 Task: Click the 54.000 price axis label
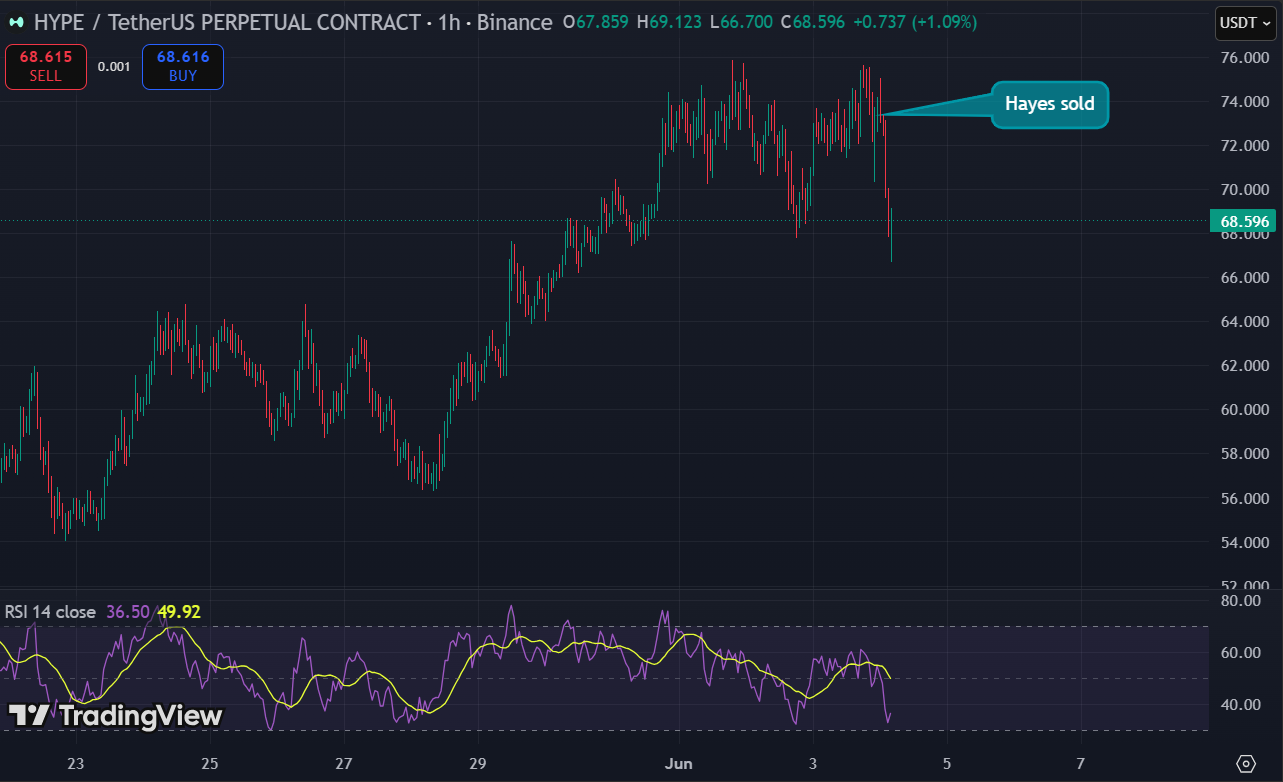click(x=1243, y=542)
